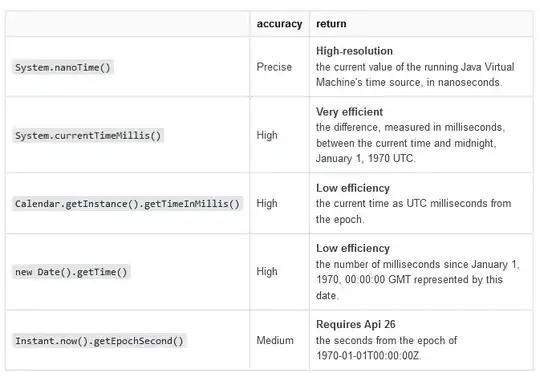
Task: Click the text '1970-01-01T00:00:00Z.'
Action: coord(368,355)
